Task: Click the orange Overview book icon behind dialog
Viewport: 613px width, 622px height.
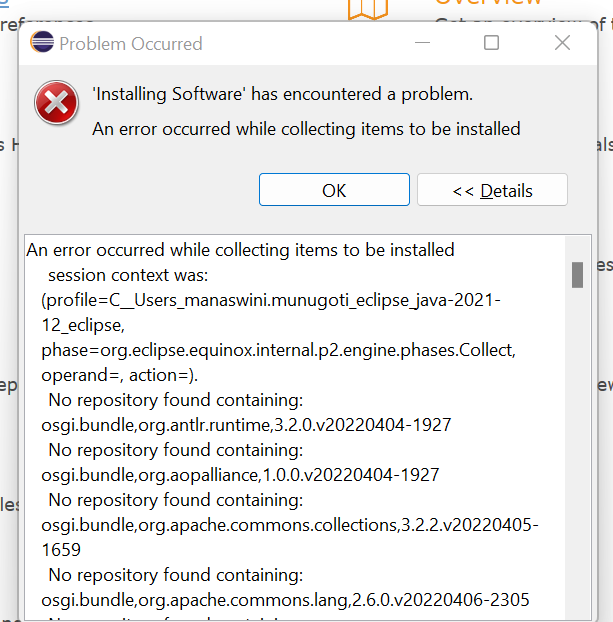Action: [x=368, y=9]
